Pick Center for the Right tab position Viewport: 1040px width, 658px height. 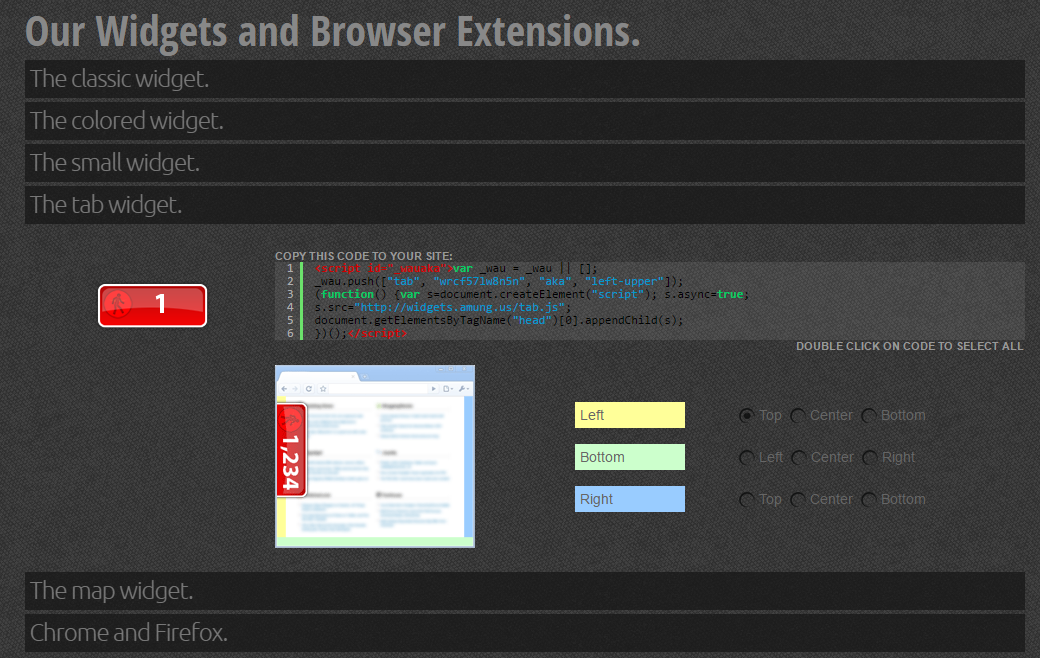(x=798, y=499)
